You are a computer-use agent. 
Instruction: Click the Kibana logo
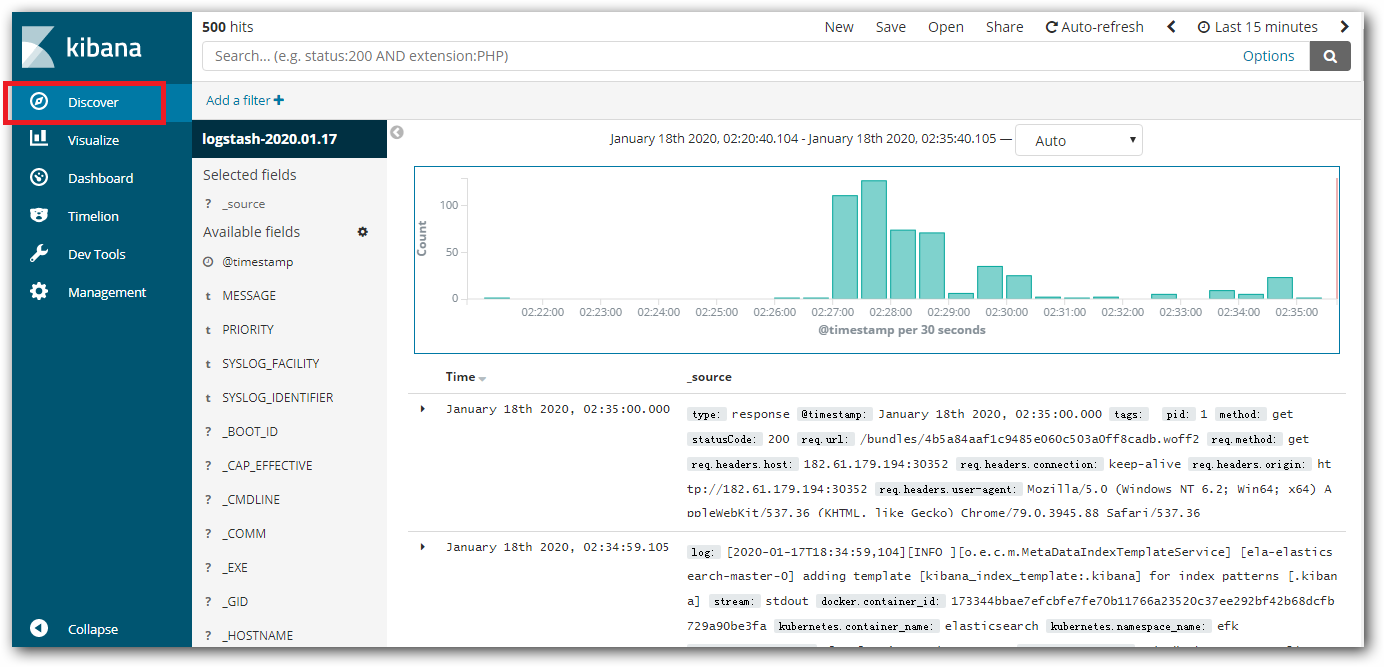(82, 47)
